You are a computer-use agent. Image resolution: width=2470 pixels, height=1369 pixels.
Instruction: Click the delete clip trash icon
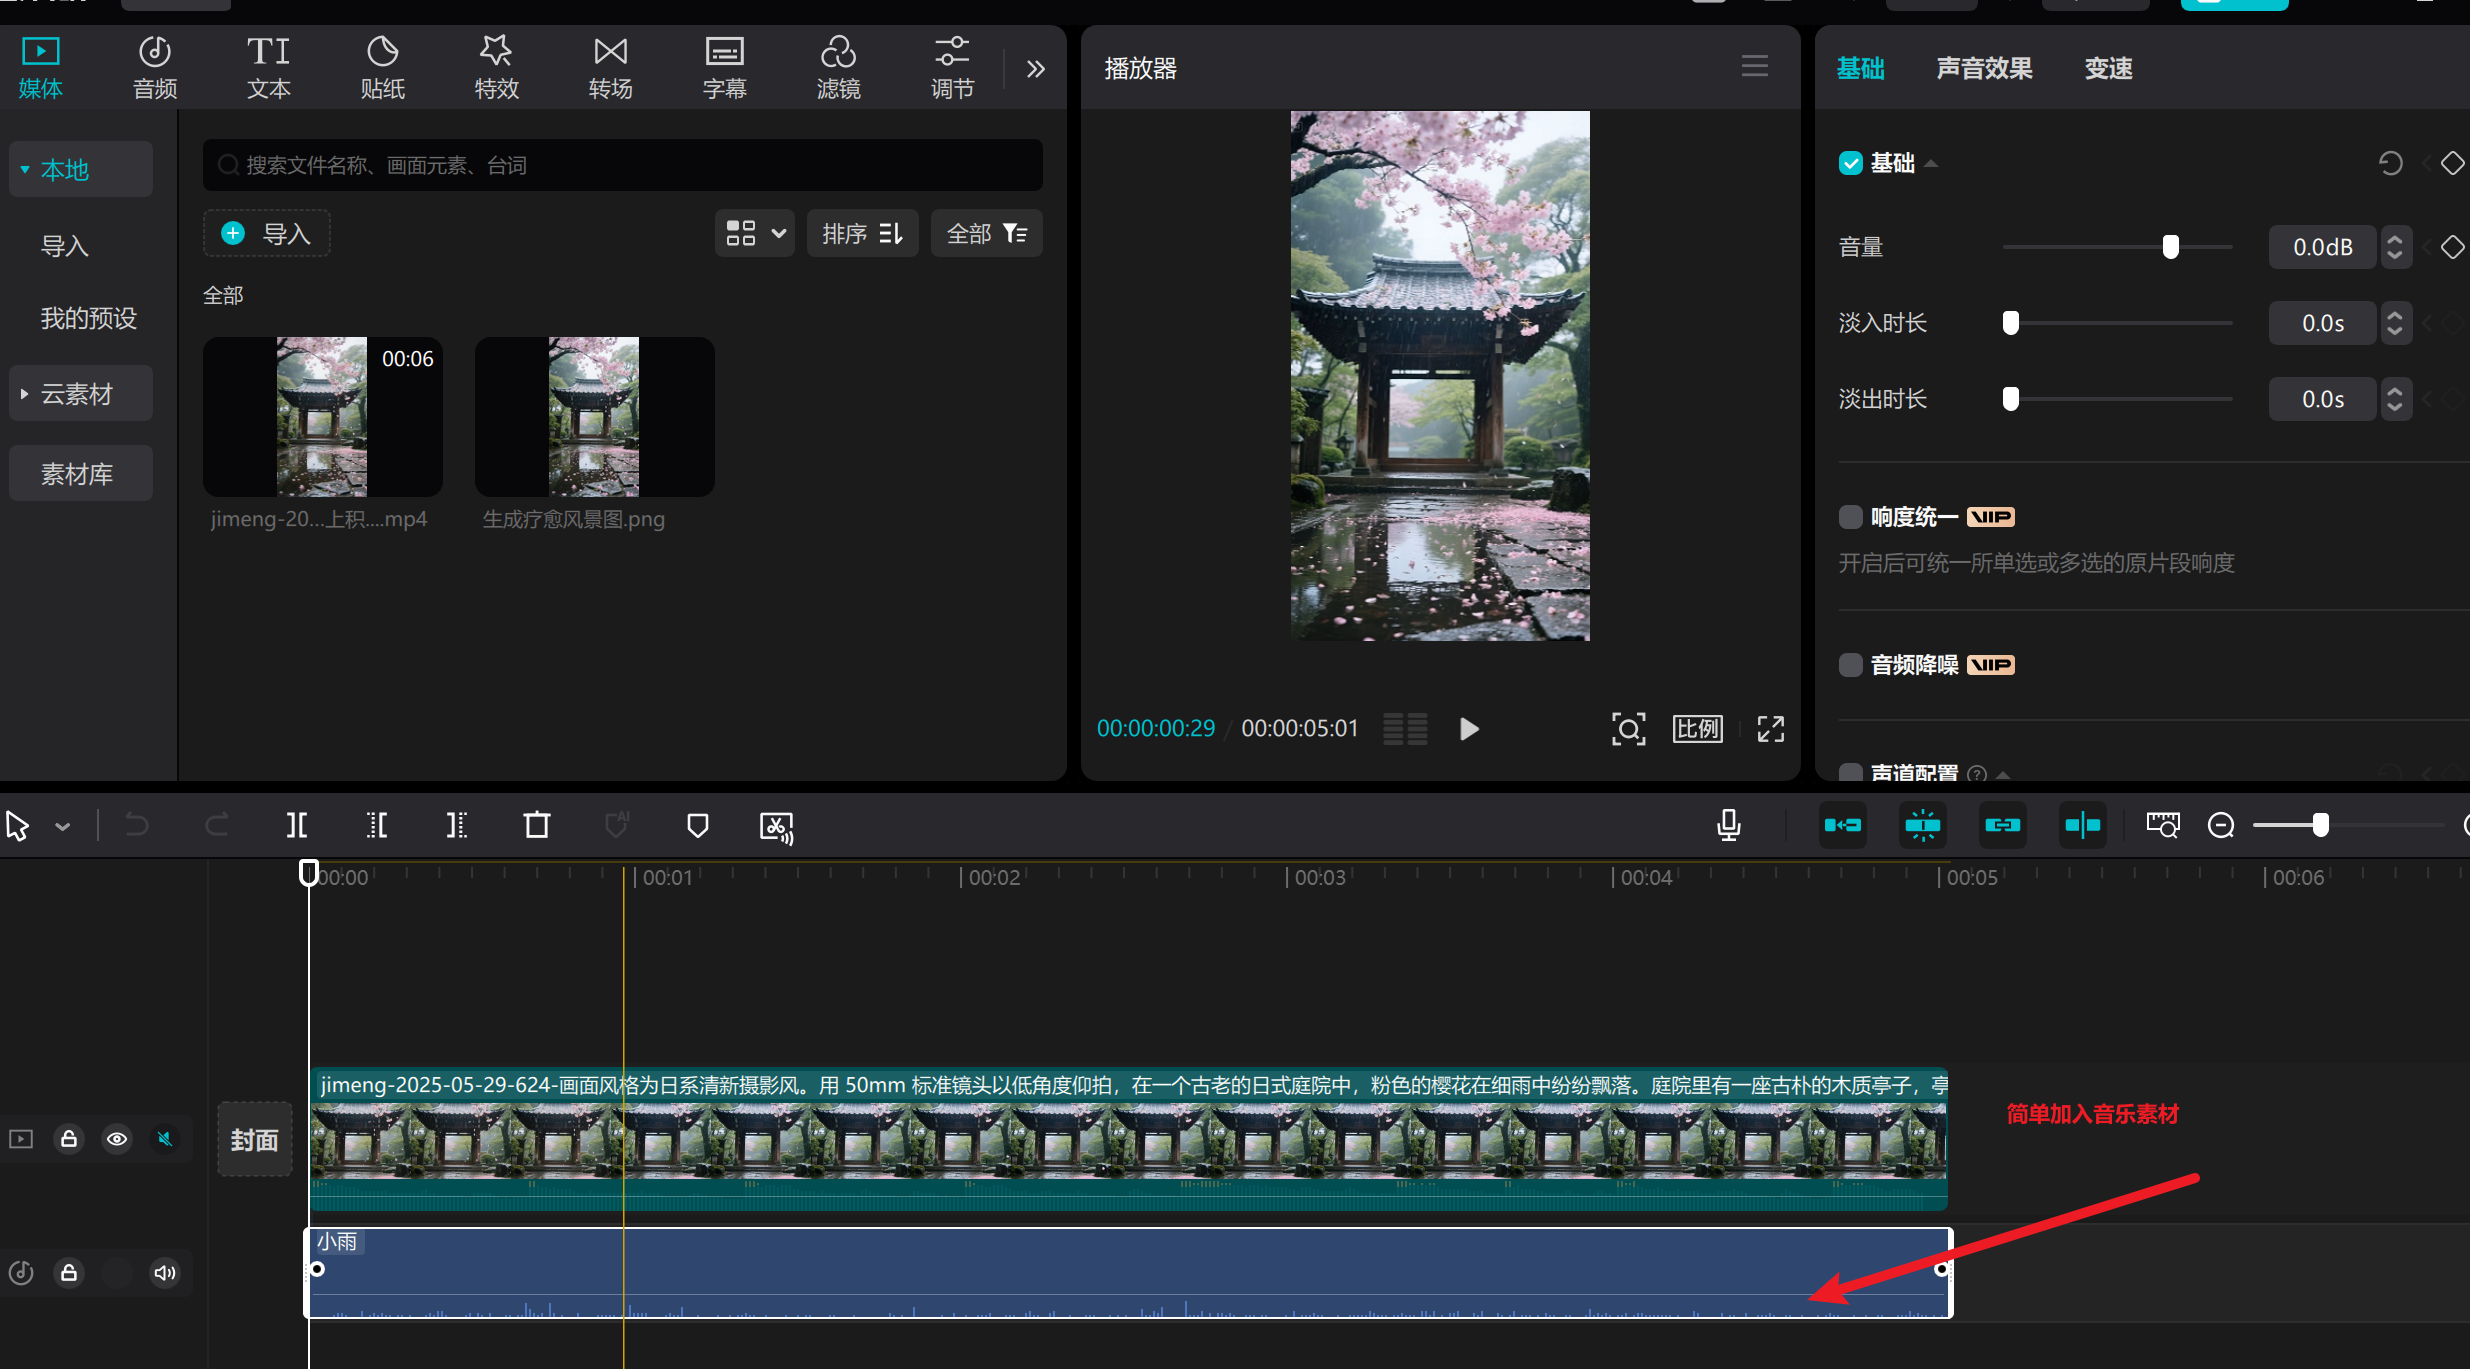(x=537, y=825)
